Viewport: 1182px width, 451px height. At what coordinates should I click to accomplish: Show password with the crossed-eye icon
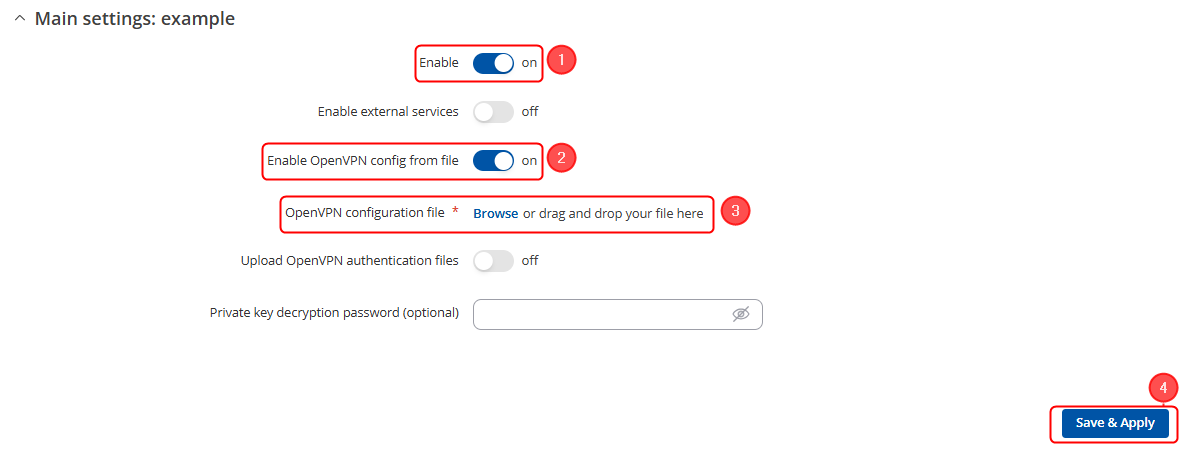tap(741, 314)
